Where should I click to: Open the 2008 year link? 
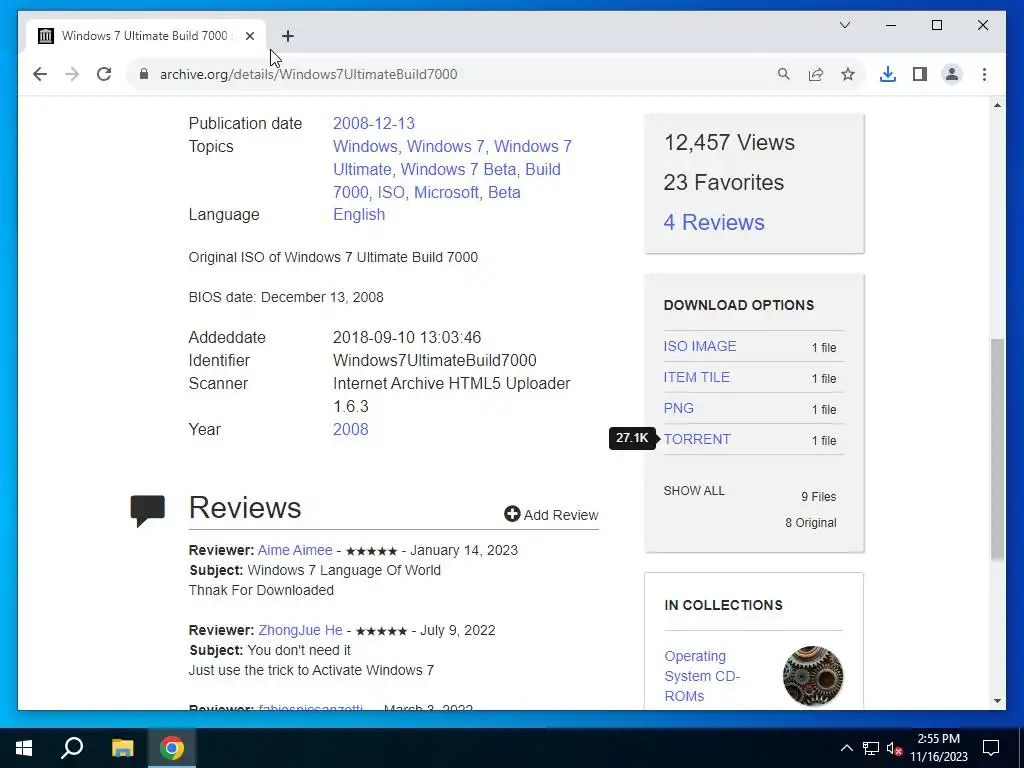pyautogui.click(x=351, y=429)
